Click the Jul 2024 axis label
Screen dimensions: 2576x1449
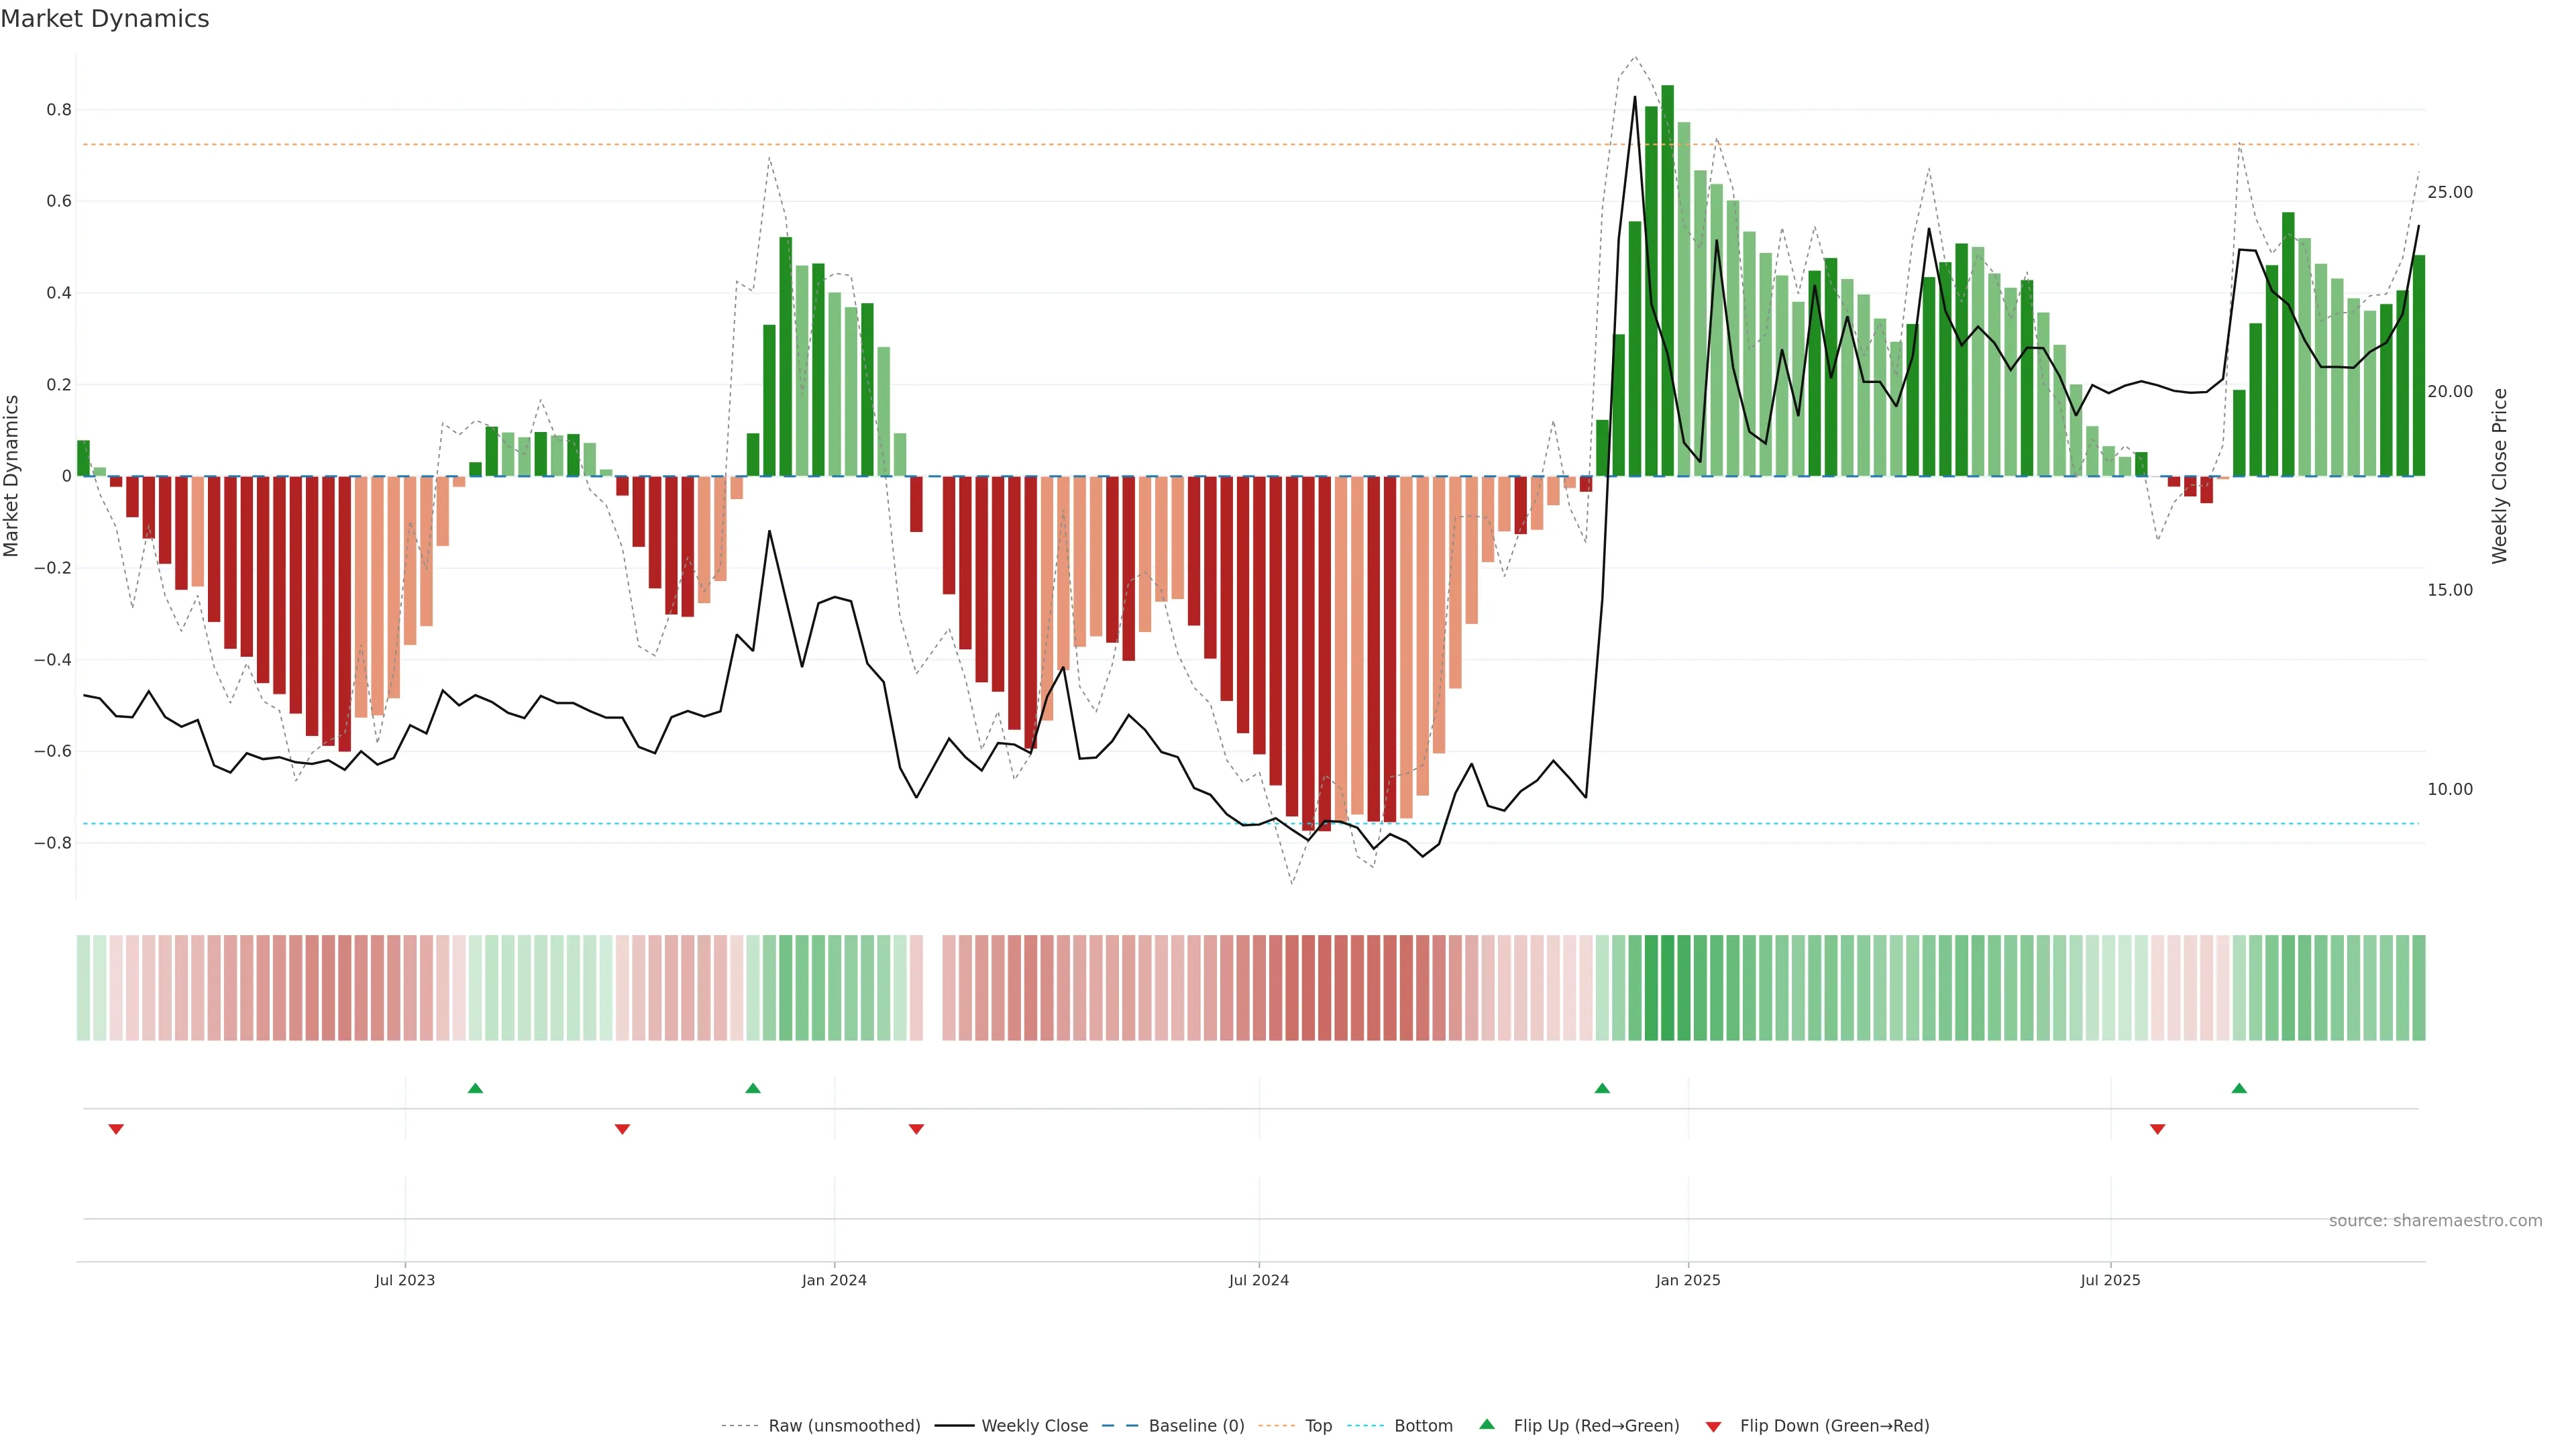[1258, 1280]
